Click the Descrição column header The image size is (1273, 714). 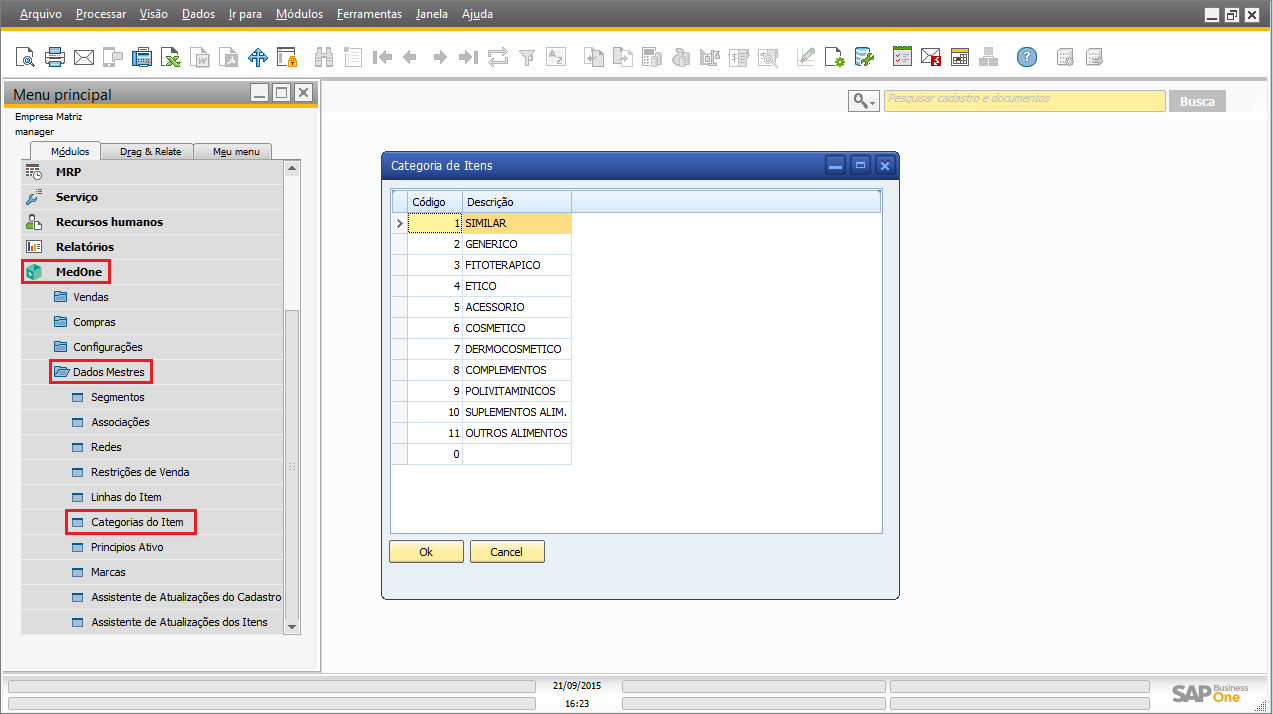click(x=517, y=202)
